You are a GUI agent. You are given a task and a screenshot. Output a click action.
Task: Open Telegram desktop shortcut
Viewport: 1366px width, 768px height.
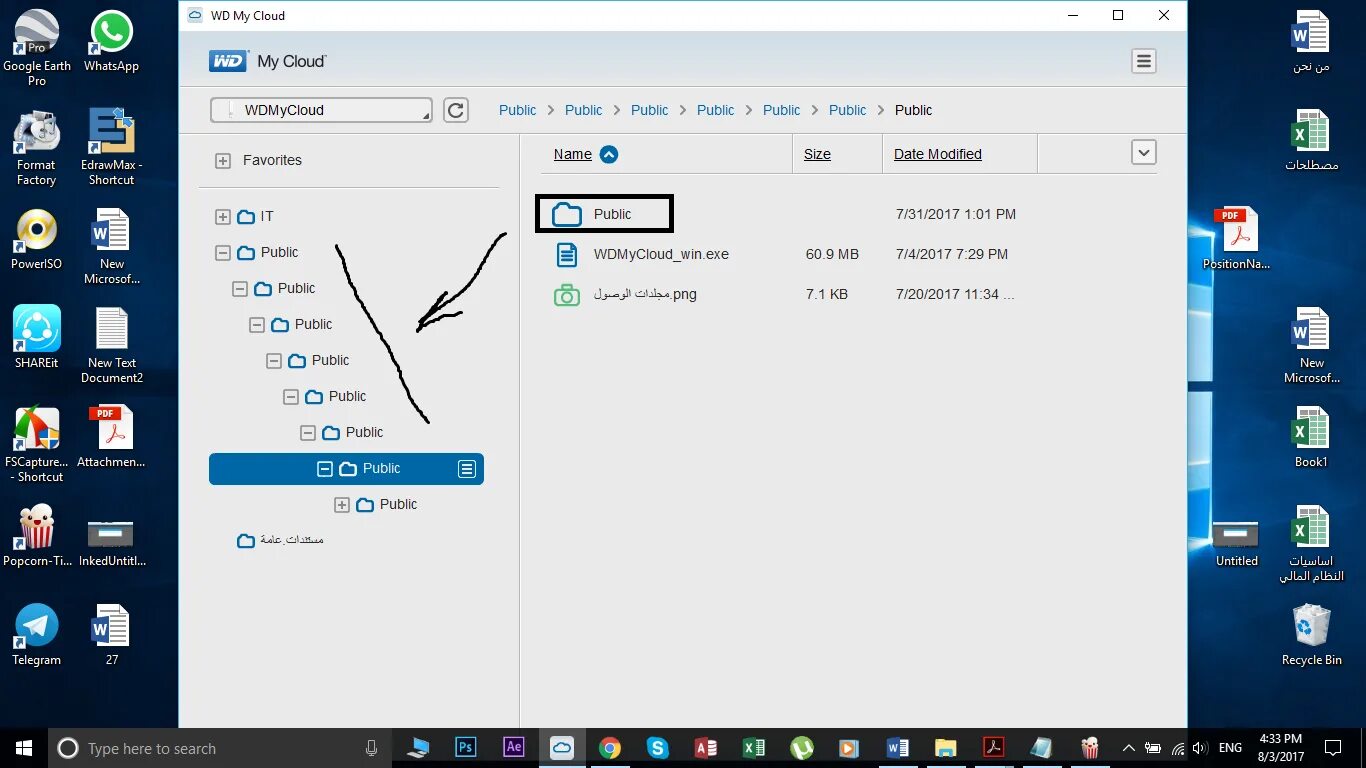(x=37, y=635)
